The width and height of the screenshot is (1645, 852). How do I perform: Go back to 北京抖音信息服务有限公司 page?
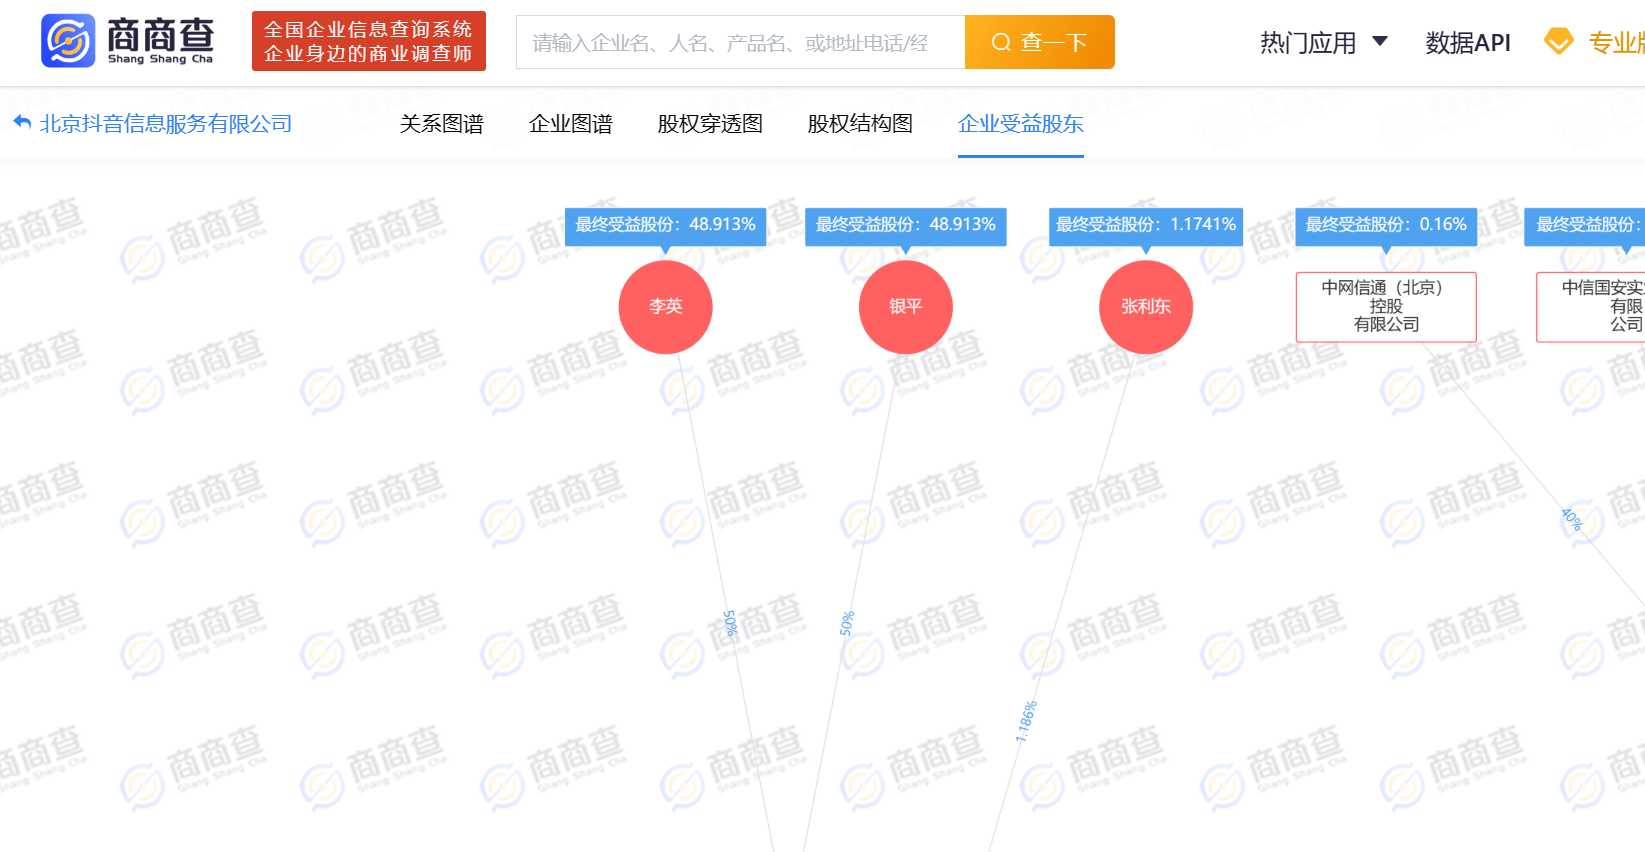coord(166,124)
